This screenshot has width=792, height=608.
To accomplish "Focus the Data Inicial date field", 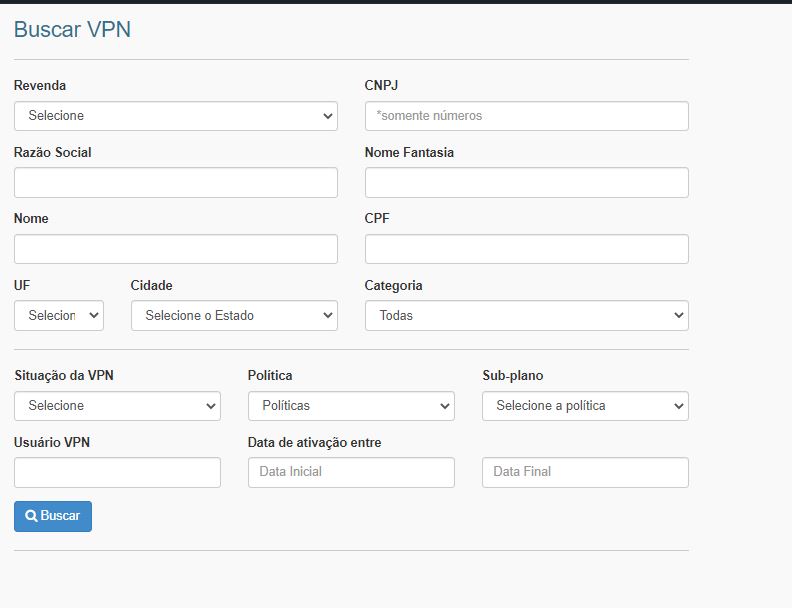I will (351, 472).
